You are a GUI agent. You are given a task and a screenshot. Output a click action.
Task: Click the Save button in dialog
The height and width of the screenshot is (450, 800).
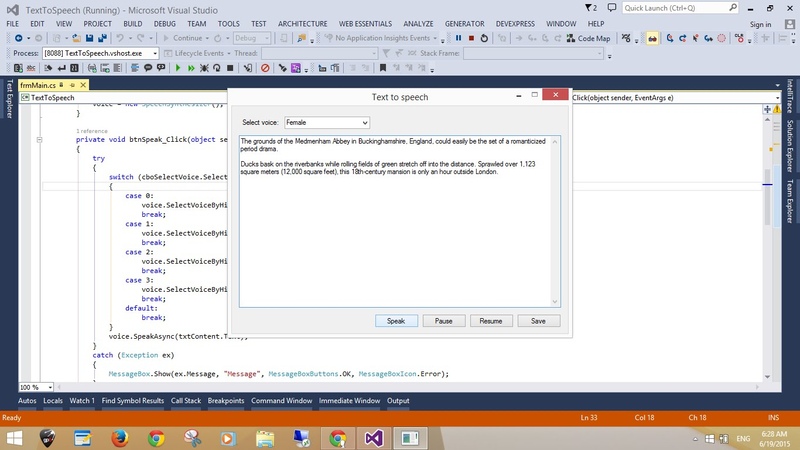pyautogui.click(x=538, y=321)
